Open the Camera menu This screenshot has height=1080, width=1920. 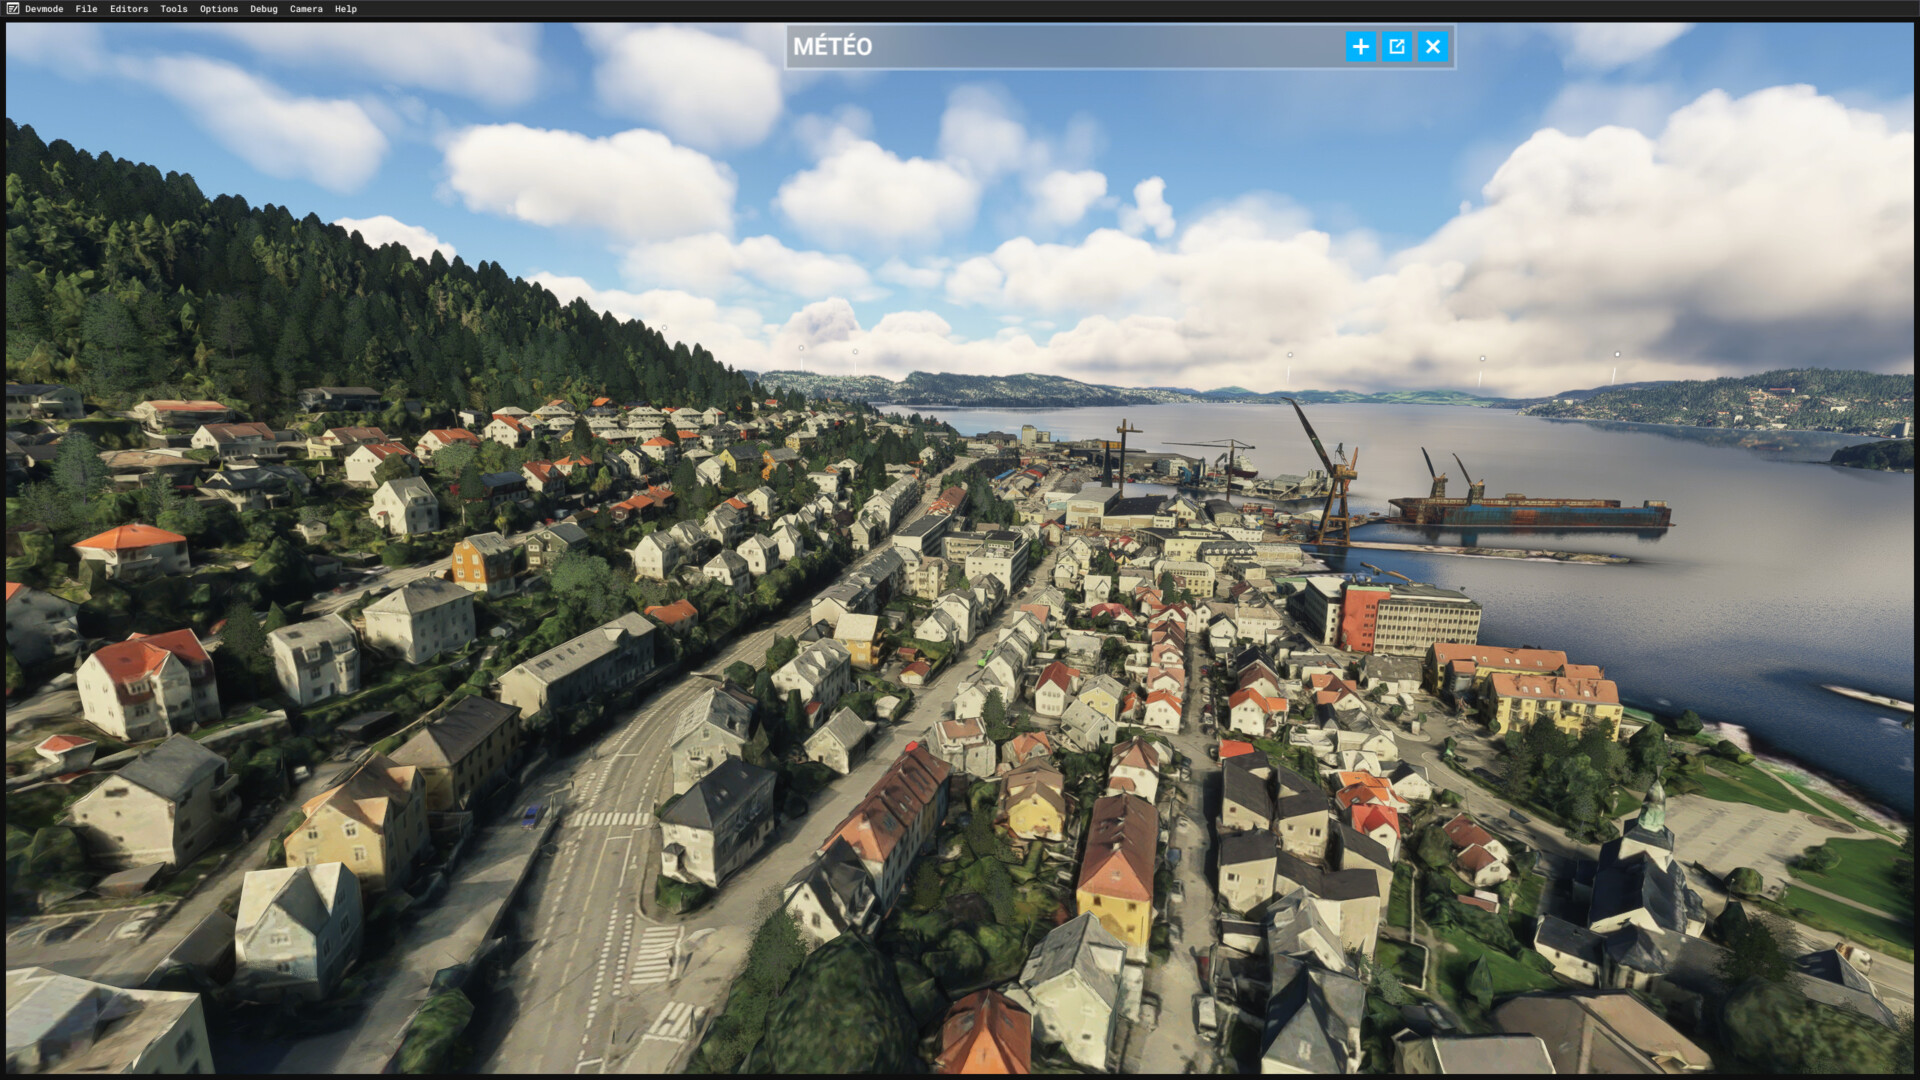coord(306,9)
